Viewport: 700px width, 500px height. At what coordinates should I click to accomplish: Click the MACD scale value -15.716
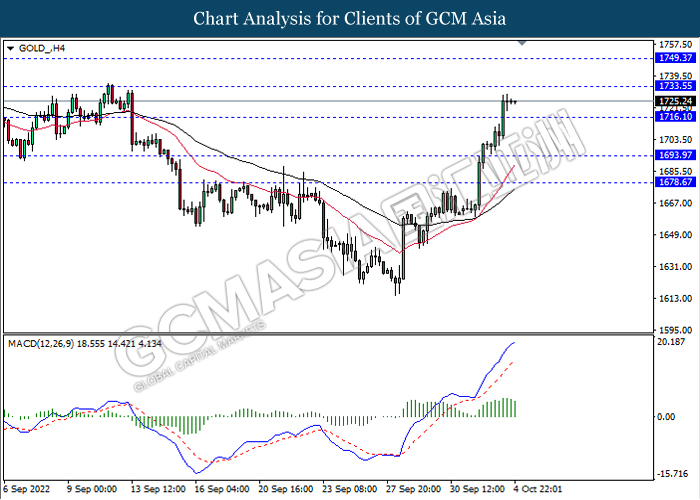point(673,474)
